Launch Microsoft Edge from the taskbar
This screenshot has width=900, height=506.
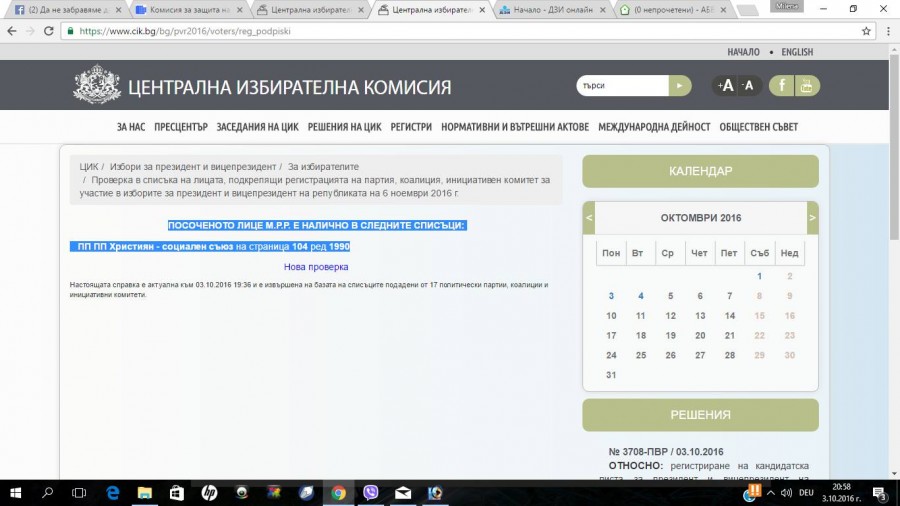[x=113, y=493]
